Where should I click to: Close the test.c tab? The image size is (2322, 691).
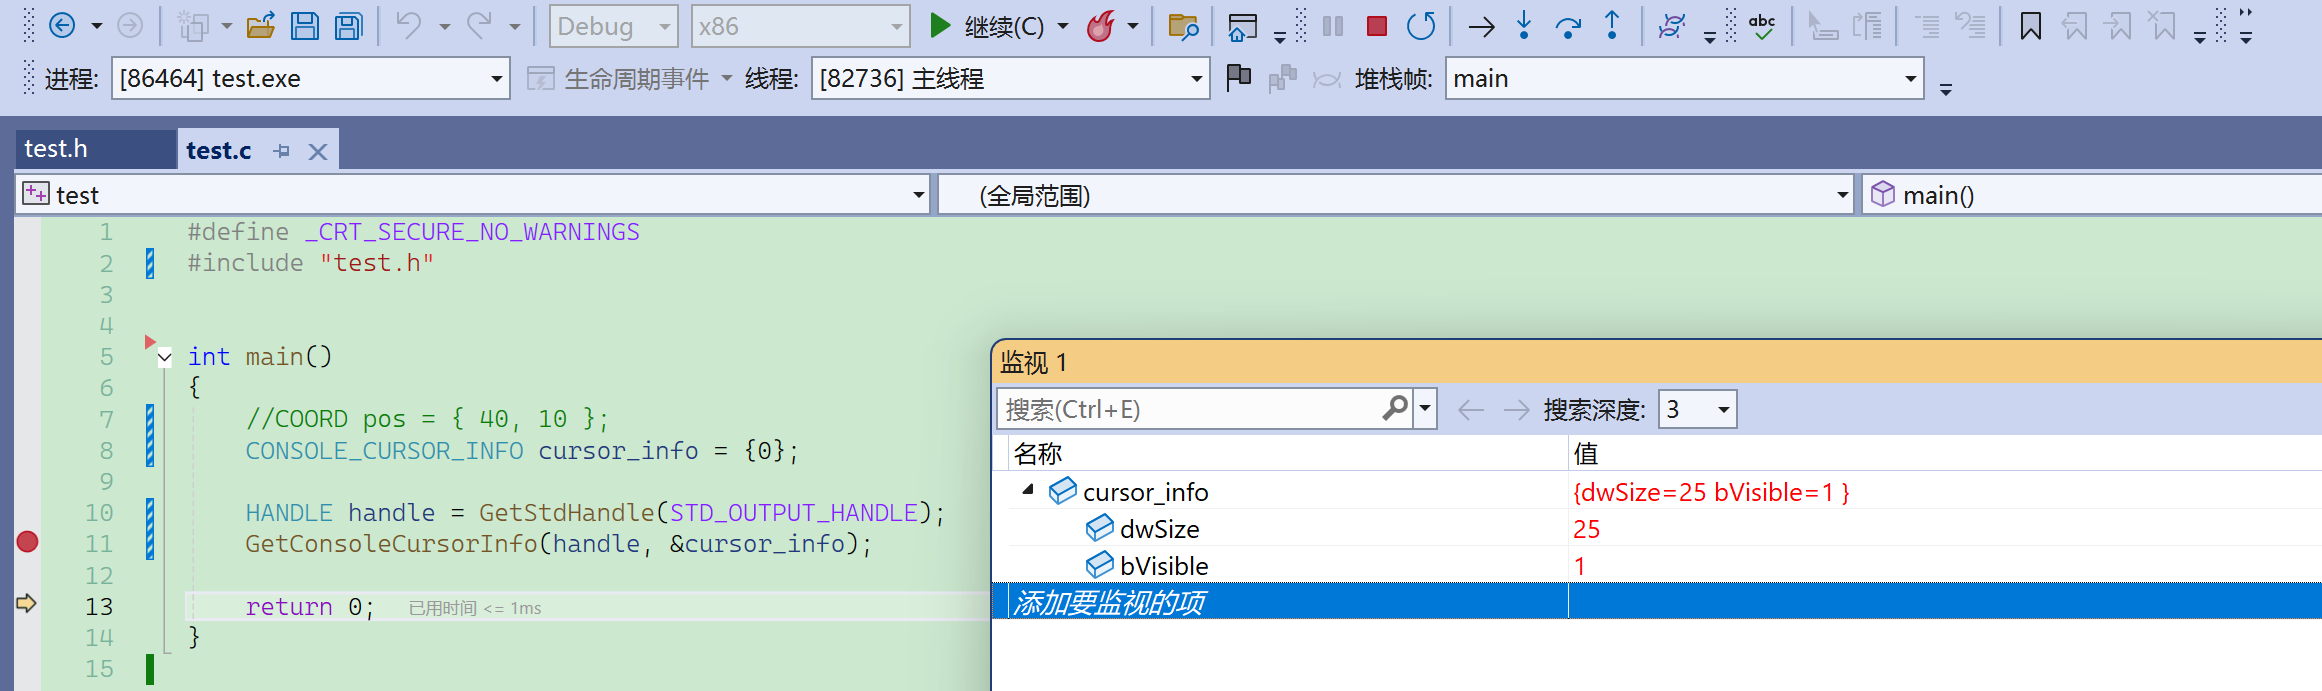click(x=318, y=152)
